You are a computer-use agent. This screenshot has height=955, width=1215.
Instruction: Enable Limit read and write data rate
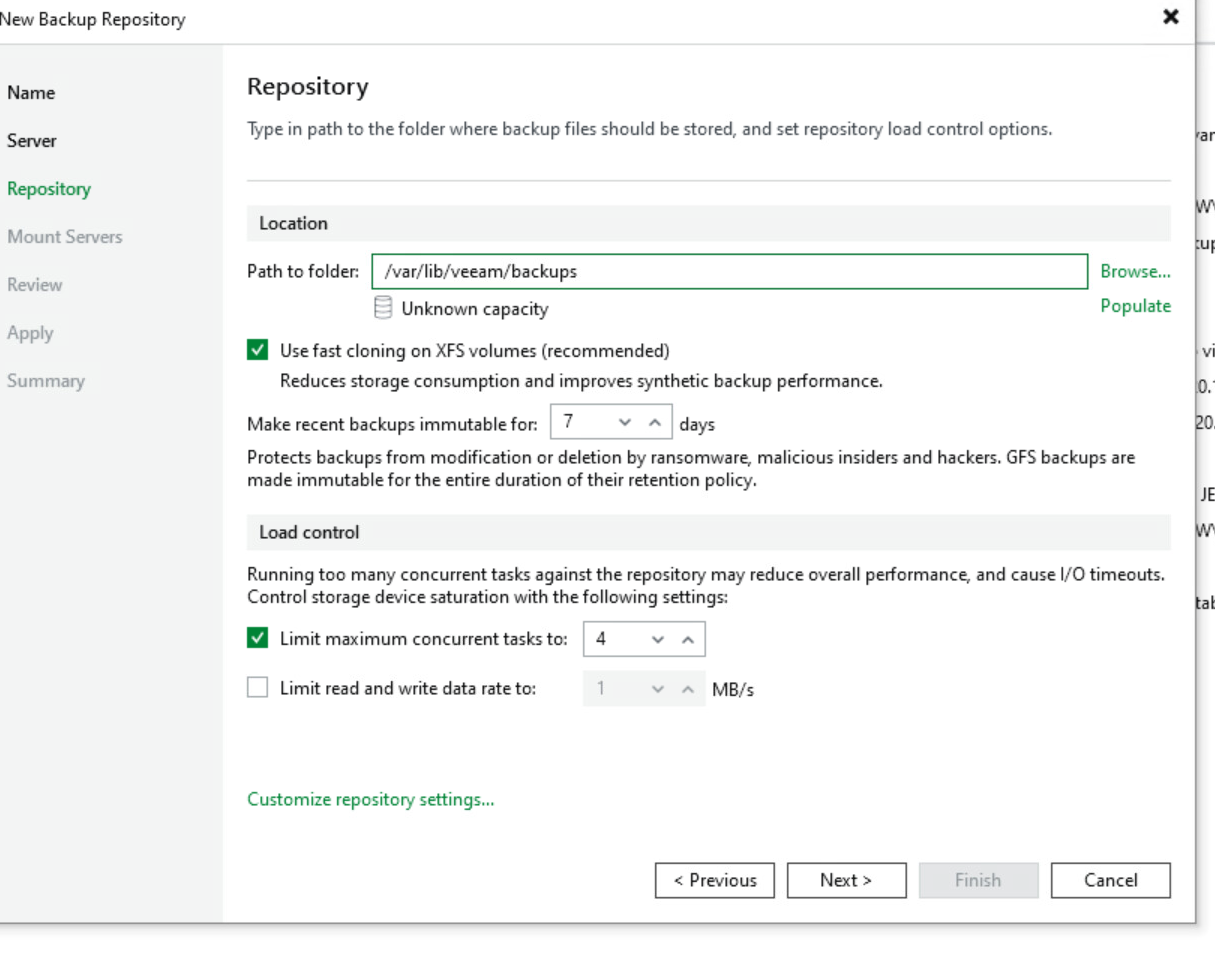258,688
